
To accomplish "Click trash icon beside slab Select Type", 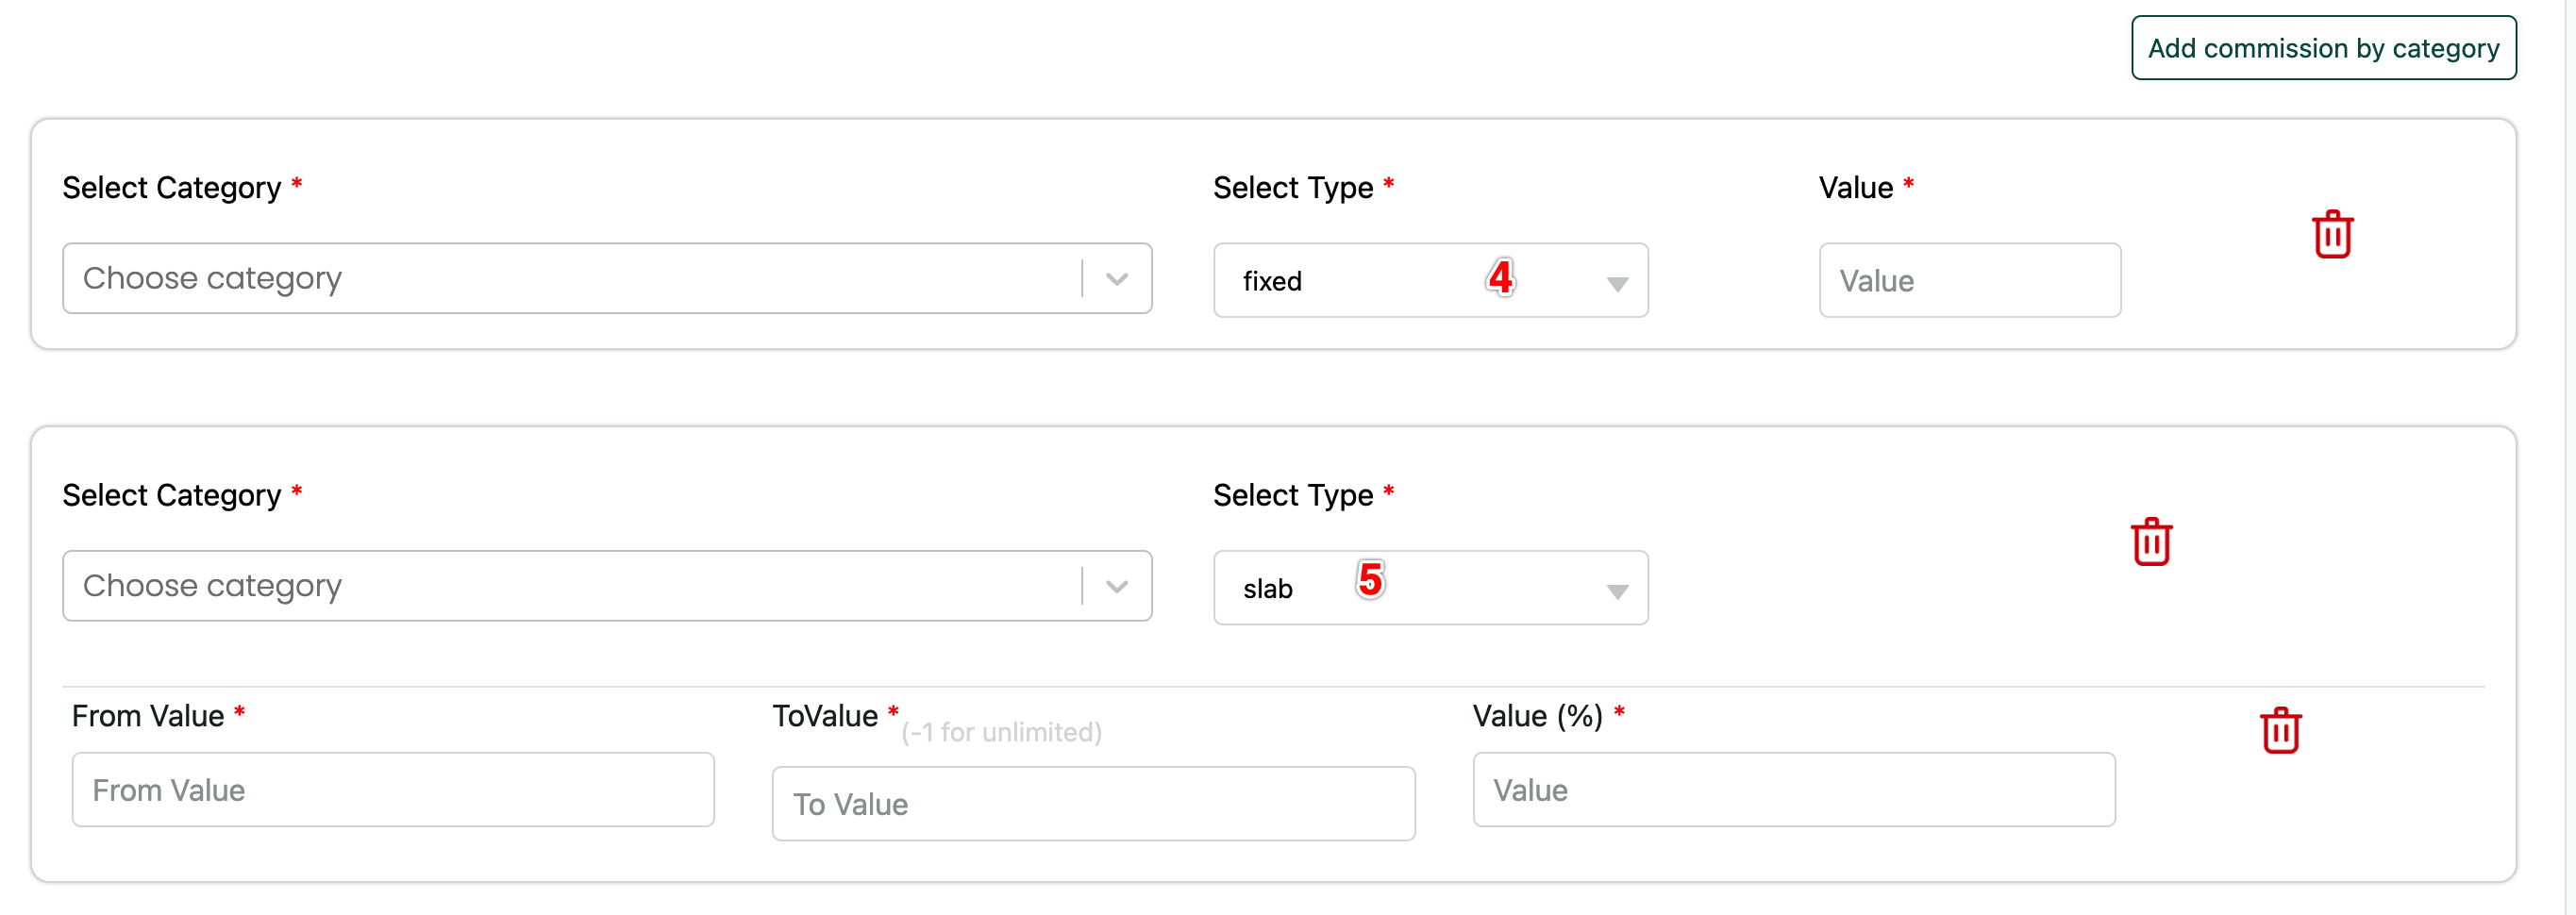I will (2150, 542).
